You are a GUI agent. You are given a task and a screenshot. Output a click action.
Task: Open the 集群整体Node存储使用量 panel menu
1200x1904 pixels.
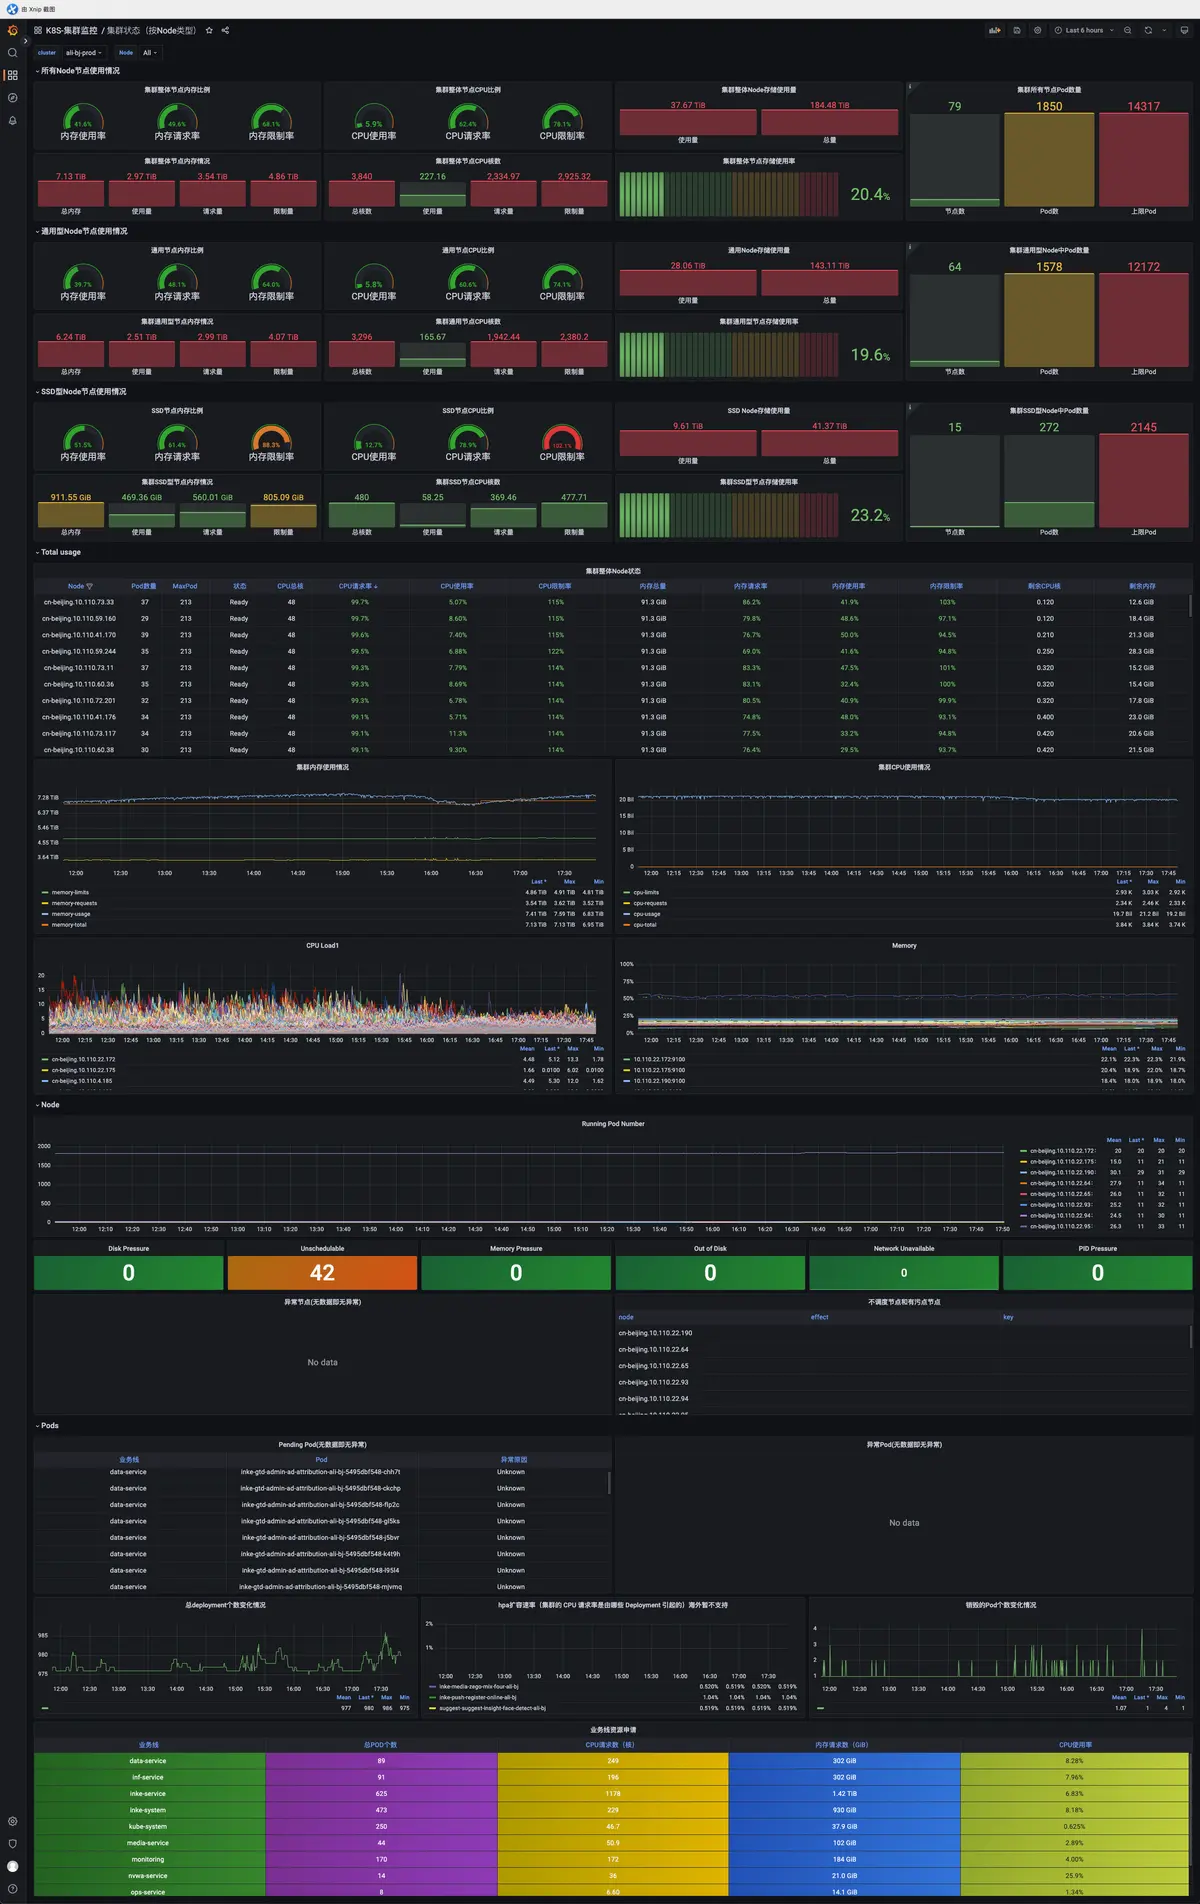[758, 90]
